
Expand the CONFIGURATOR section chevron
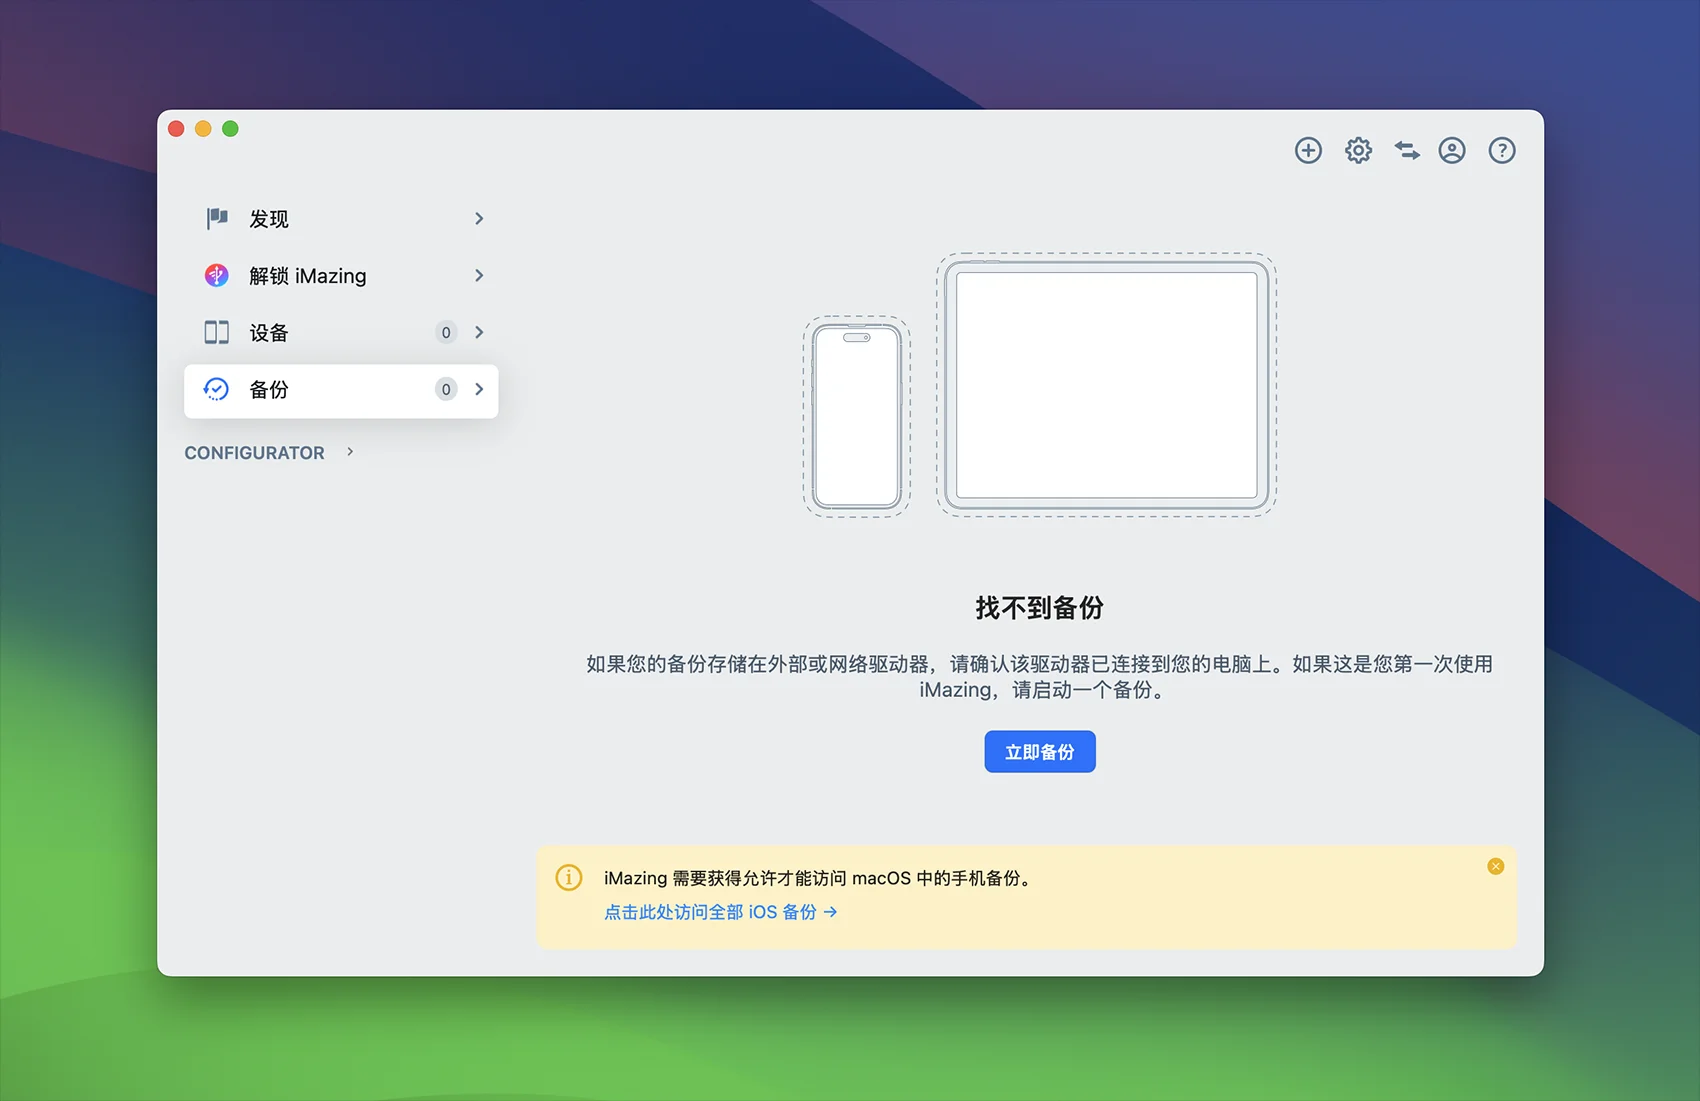(350, 452)
